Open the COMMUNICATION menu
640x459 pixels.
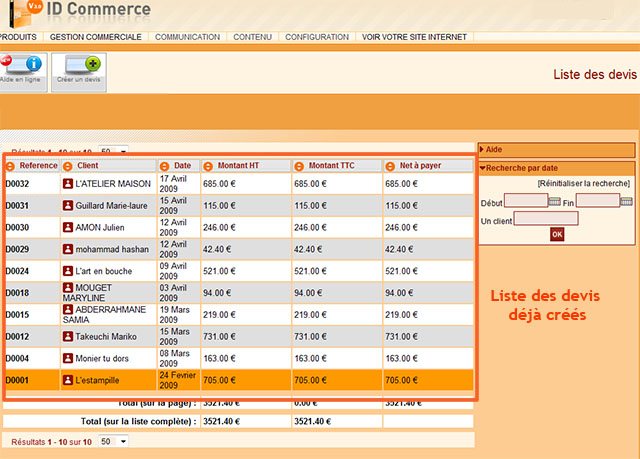(x=187, y=37)
